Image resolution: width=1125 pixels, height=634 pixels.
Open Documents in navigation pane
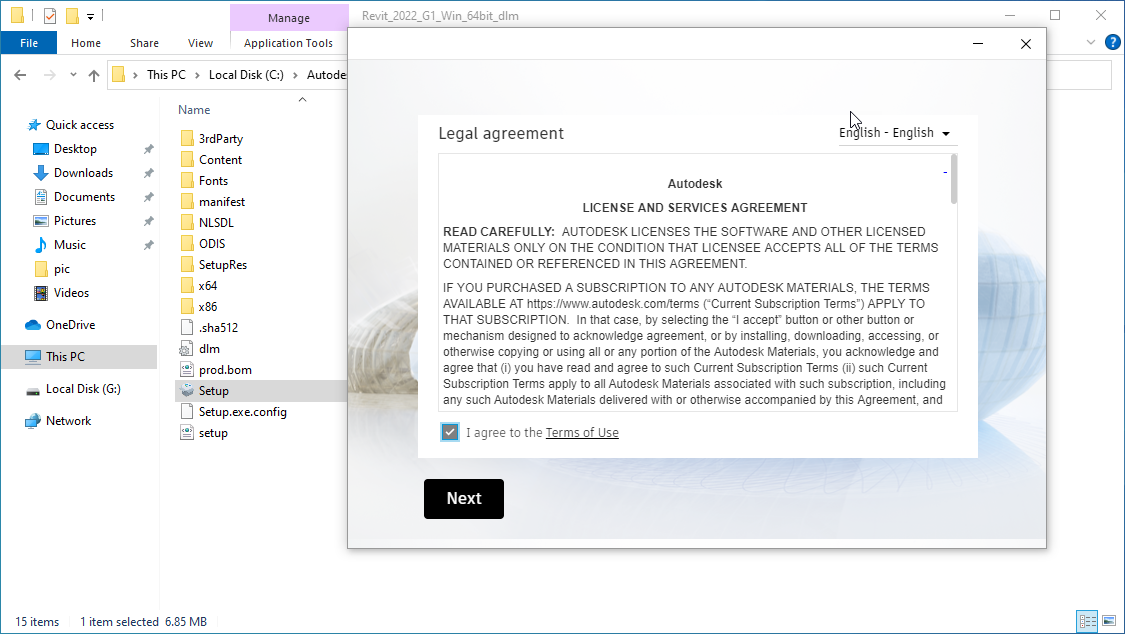[84, 197]
